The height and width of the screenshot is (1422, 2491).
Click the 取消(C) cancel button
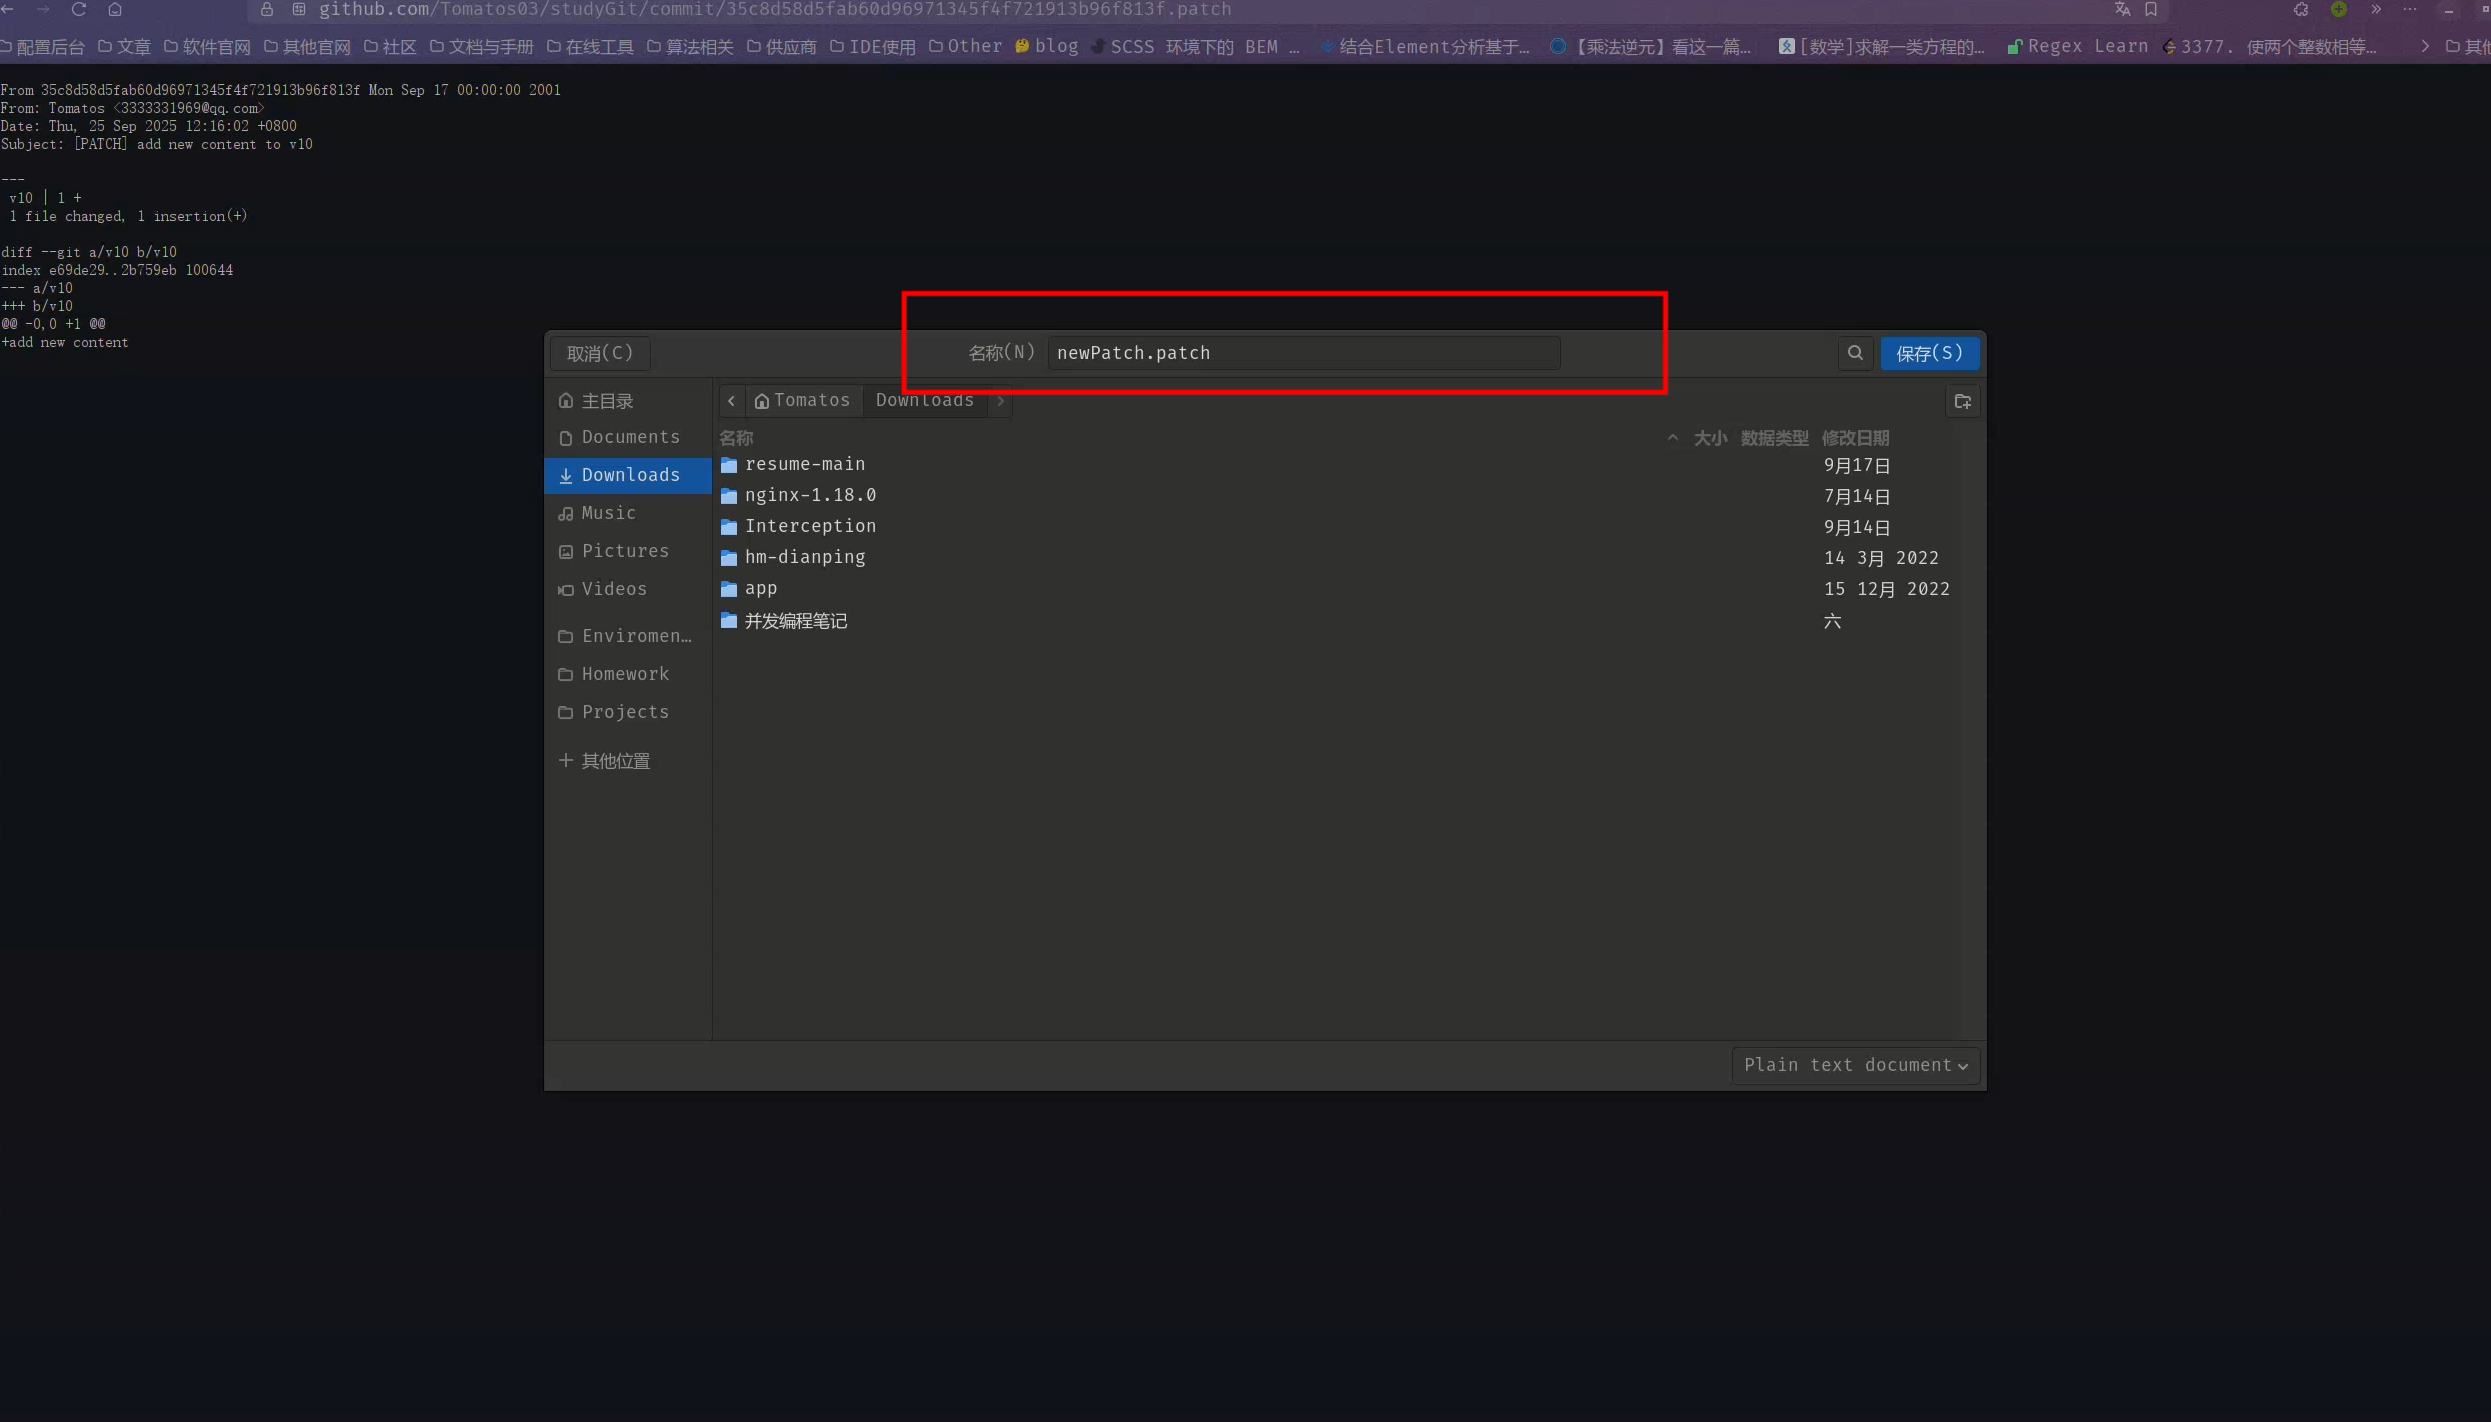coord(599,353)
